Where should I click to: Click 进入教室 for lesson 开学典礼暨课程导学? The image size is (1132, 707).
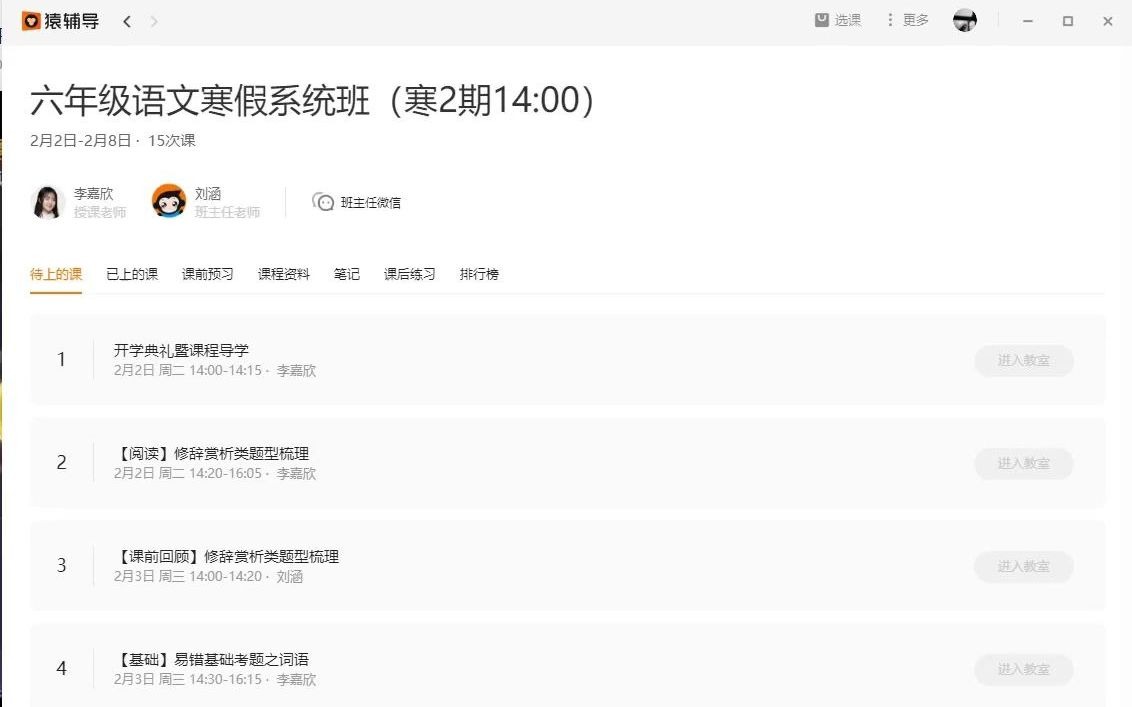[1023, 361]
